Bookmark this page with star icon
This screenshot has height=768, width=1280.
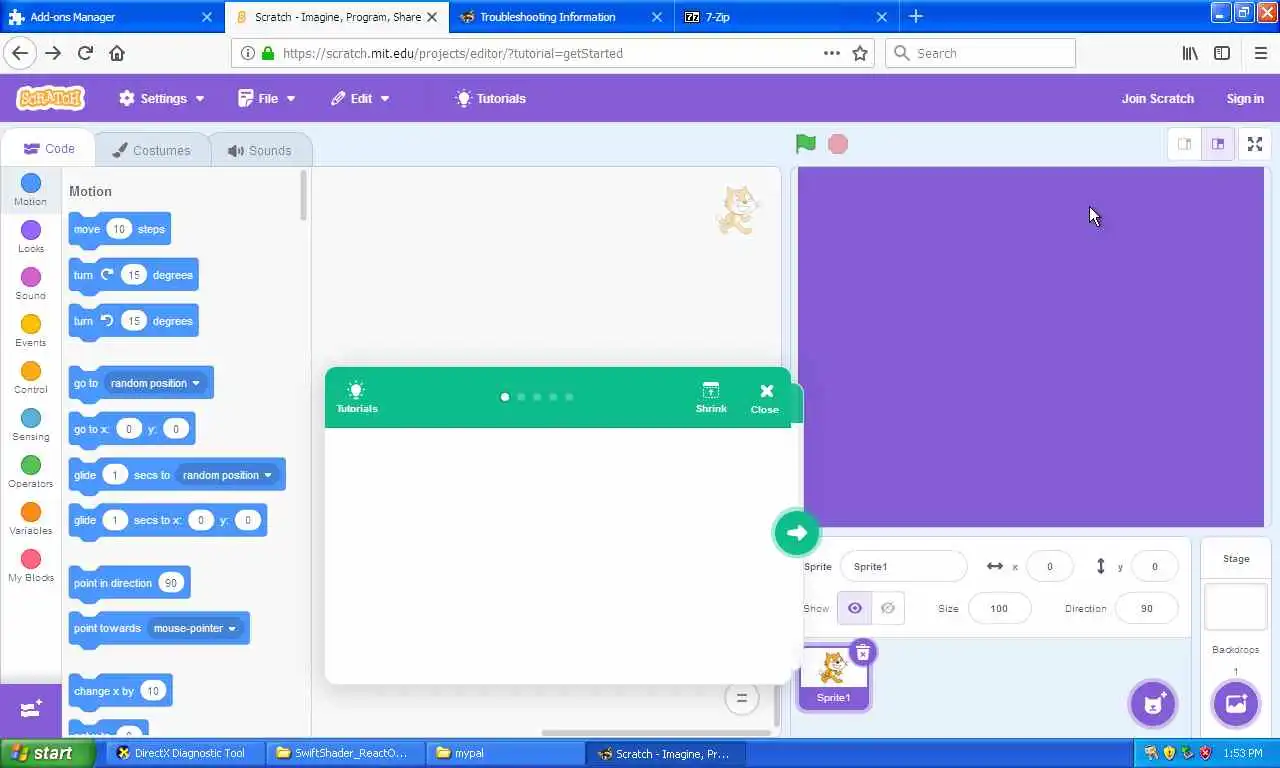tap(860, 53)
